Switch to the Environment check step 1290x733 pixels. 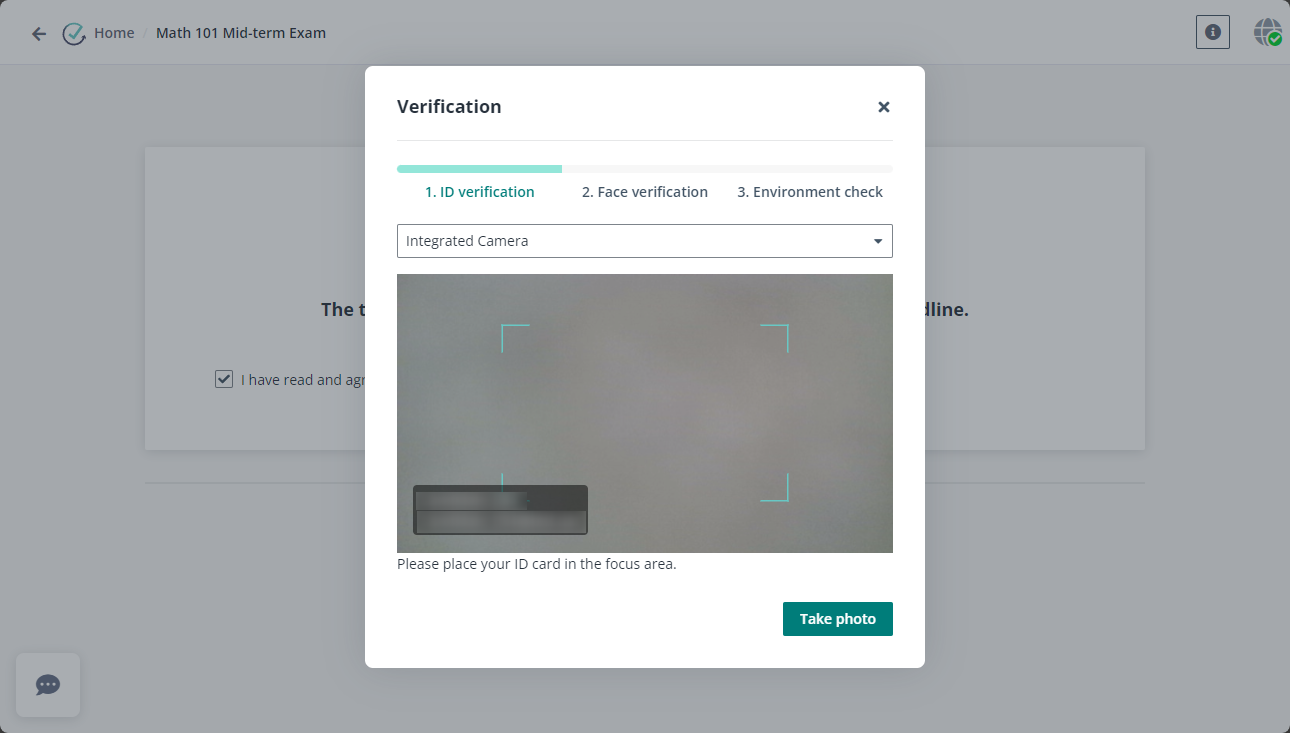point(810,191)
